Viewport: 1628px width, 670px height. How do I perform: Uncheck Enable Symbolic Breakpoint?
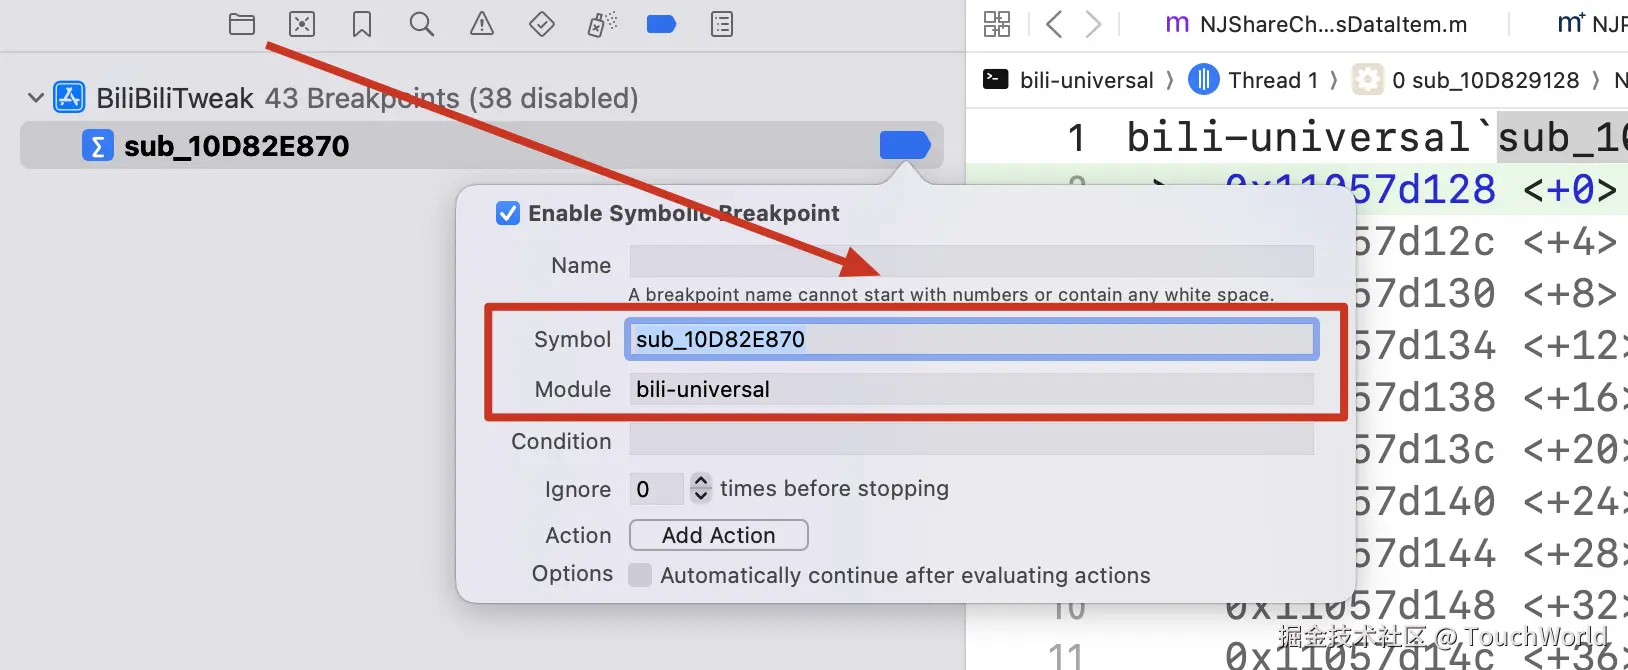point(508,213)
